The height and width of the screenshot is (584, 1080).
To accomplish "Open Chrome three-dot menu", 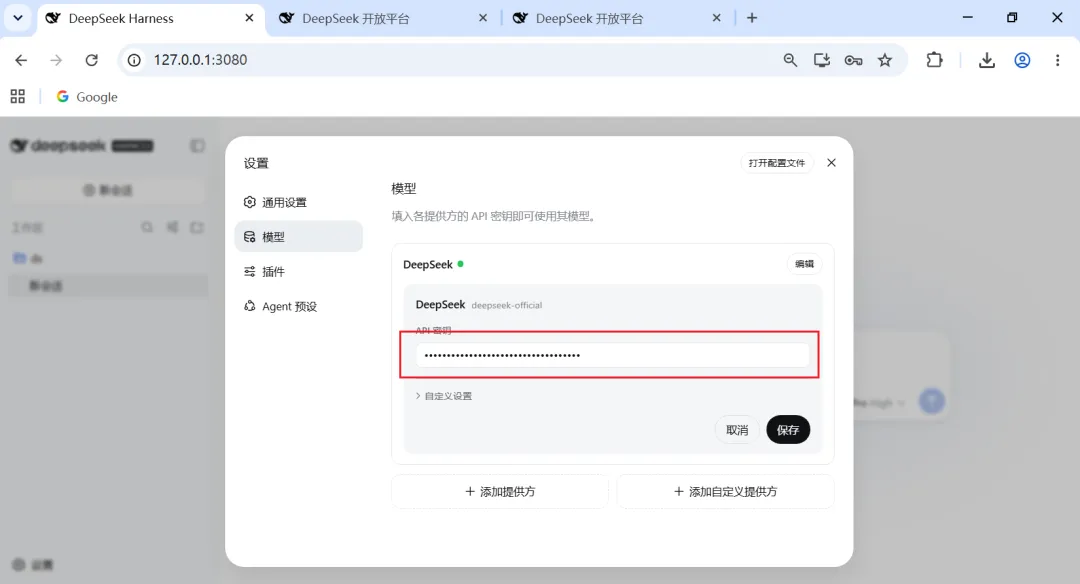I will coord(1057,60).
